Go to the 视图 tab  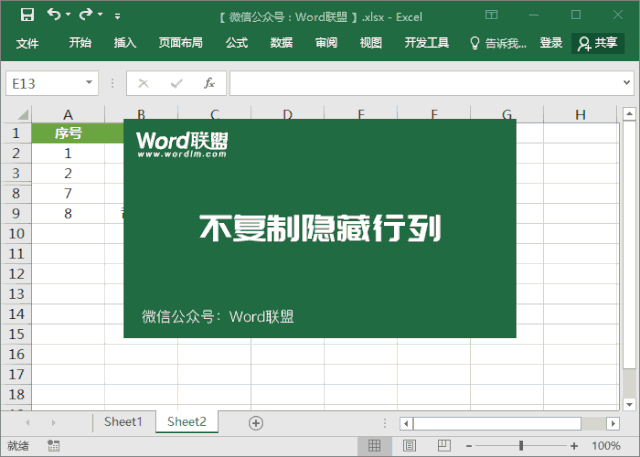pos(371,42)
